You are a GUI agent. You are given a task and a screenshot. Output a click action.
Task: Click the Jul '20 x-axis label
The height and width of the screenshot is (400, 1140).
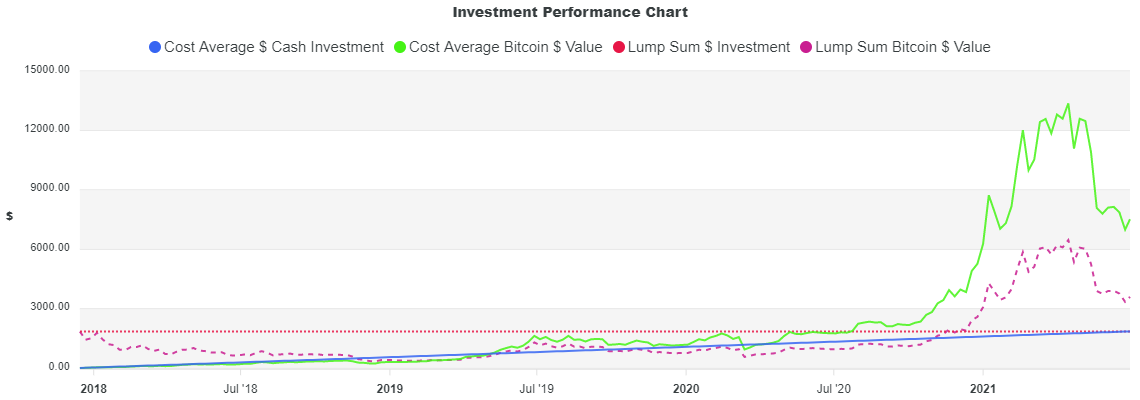835,387
